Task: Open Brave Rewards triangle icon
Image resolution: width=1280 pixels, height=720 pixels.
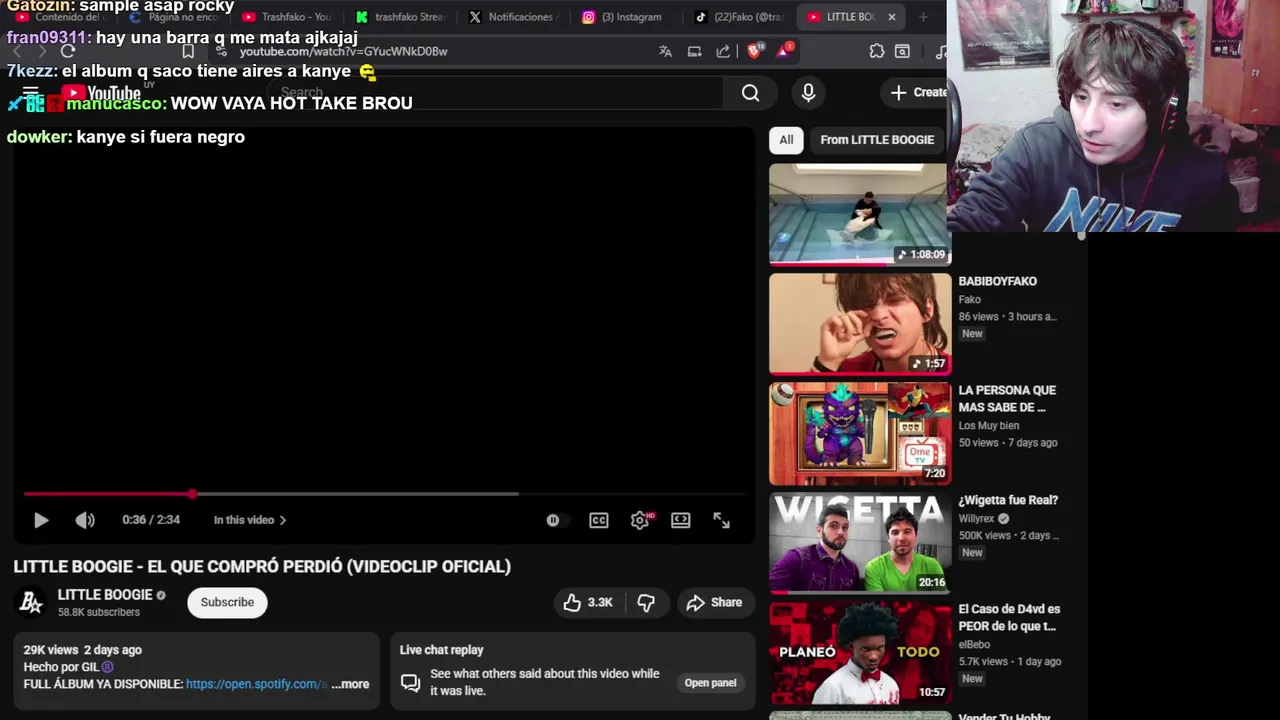Action: (x=784, y=51)
